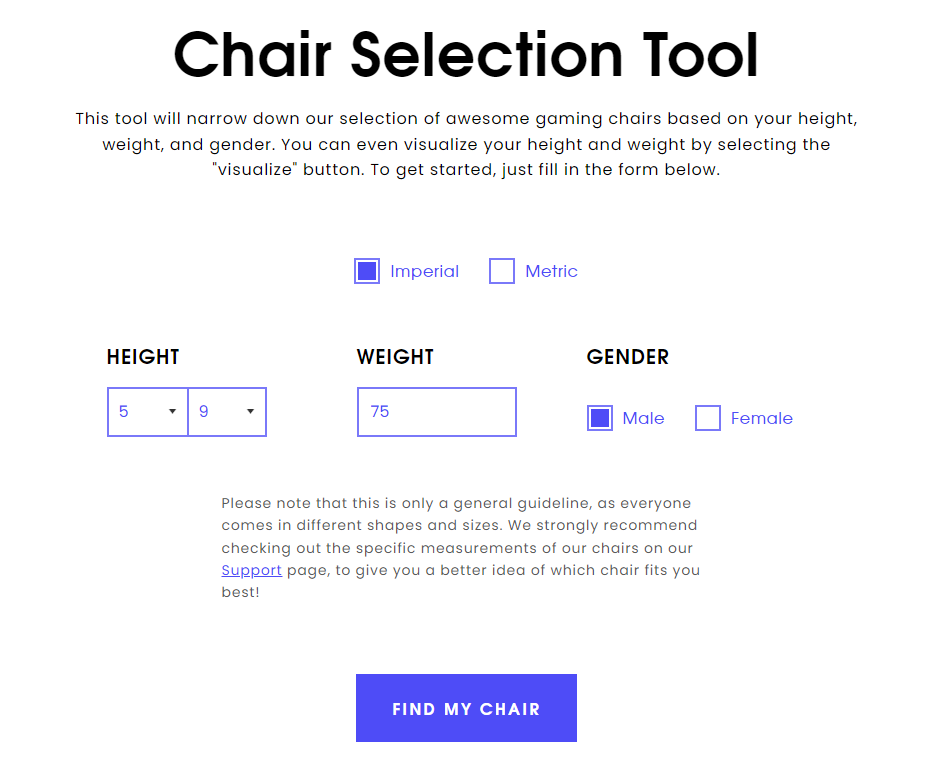Uncheck the Male gender option
This screenshot has height=764, width=938.
tap(600, 418)
